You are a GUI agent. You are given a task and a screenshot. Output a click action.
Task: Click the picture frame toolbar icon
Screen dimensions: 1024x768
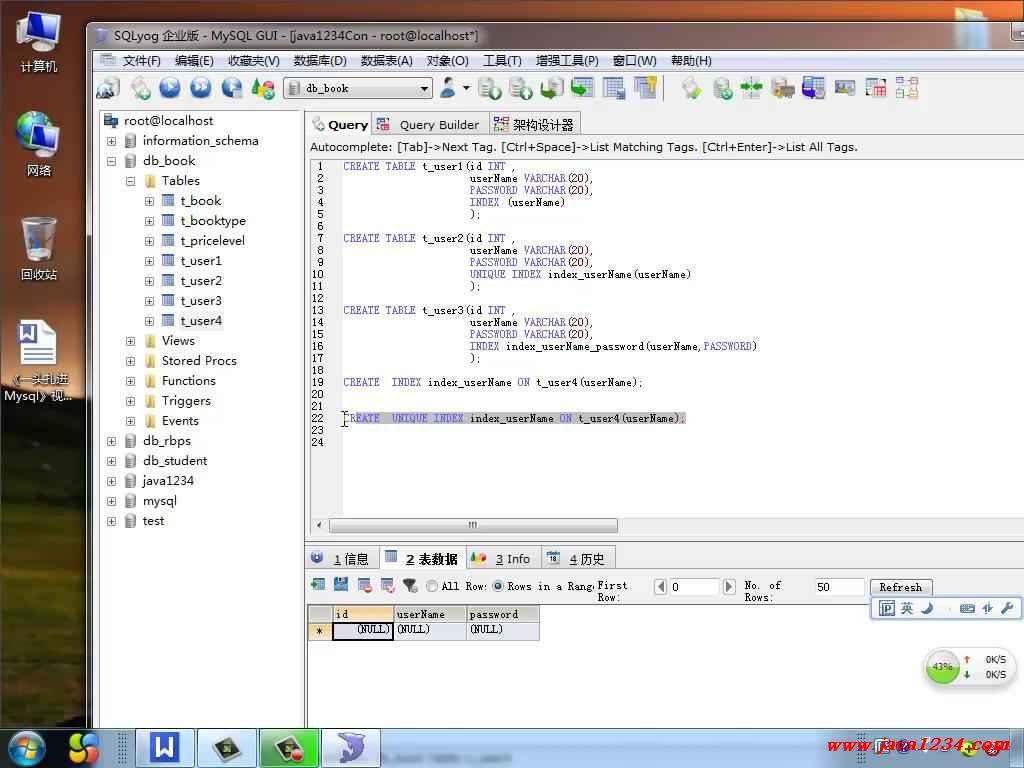[845, 88]
